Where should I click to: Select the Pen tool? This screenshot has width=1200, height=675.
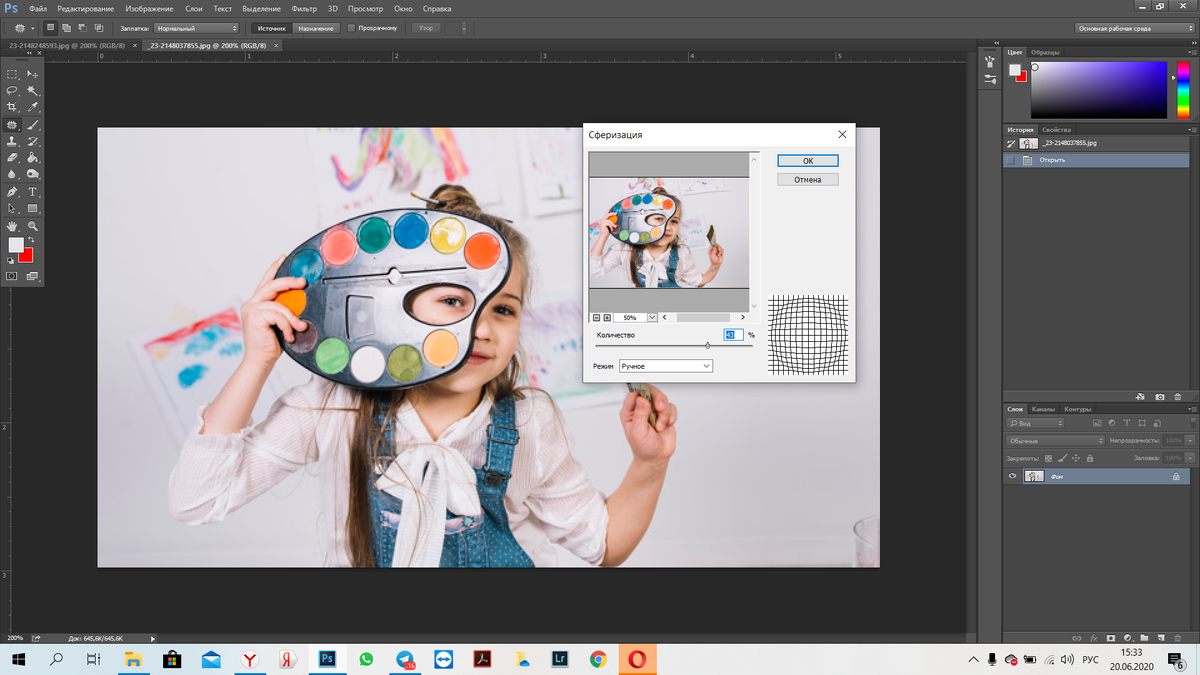click(12, 192)
